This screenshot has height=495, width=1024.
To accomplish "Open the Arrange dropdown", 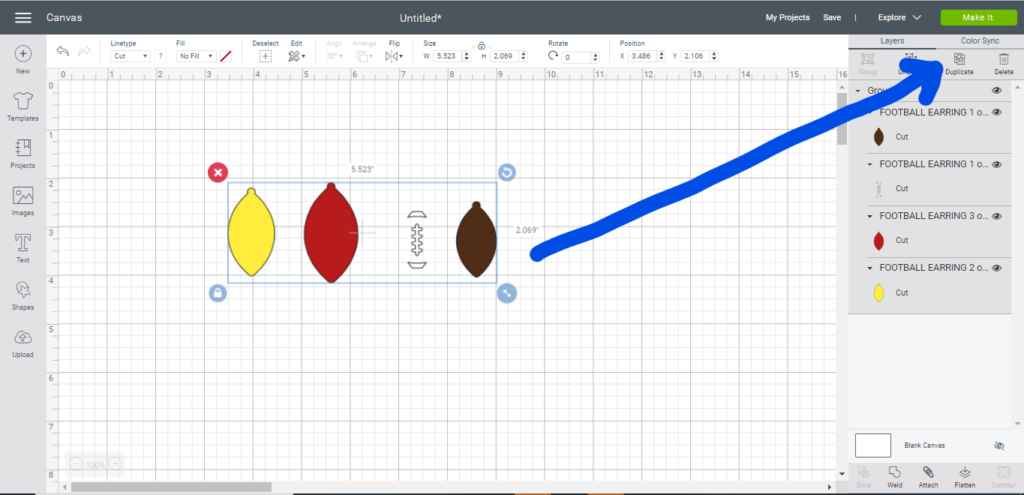I will (363, 57).
